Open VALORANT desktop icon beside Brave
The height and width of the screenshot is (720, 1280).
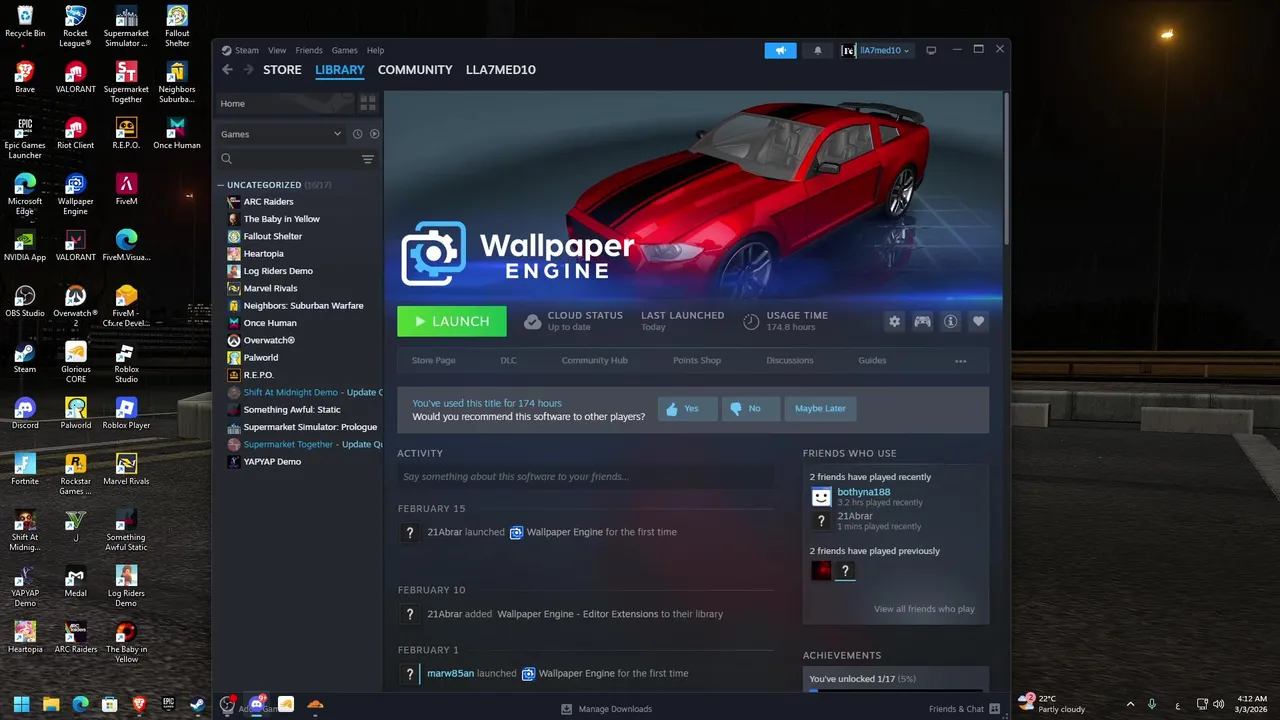[75, 78]
